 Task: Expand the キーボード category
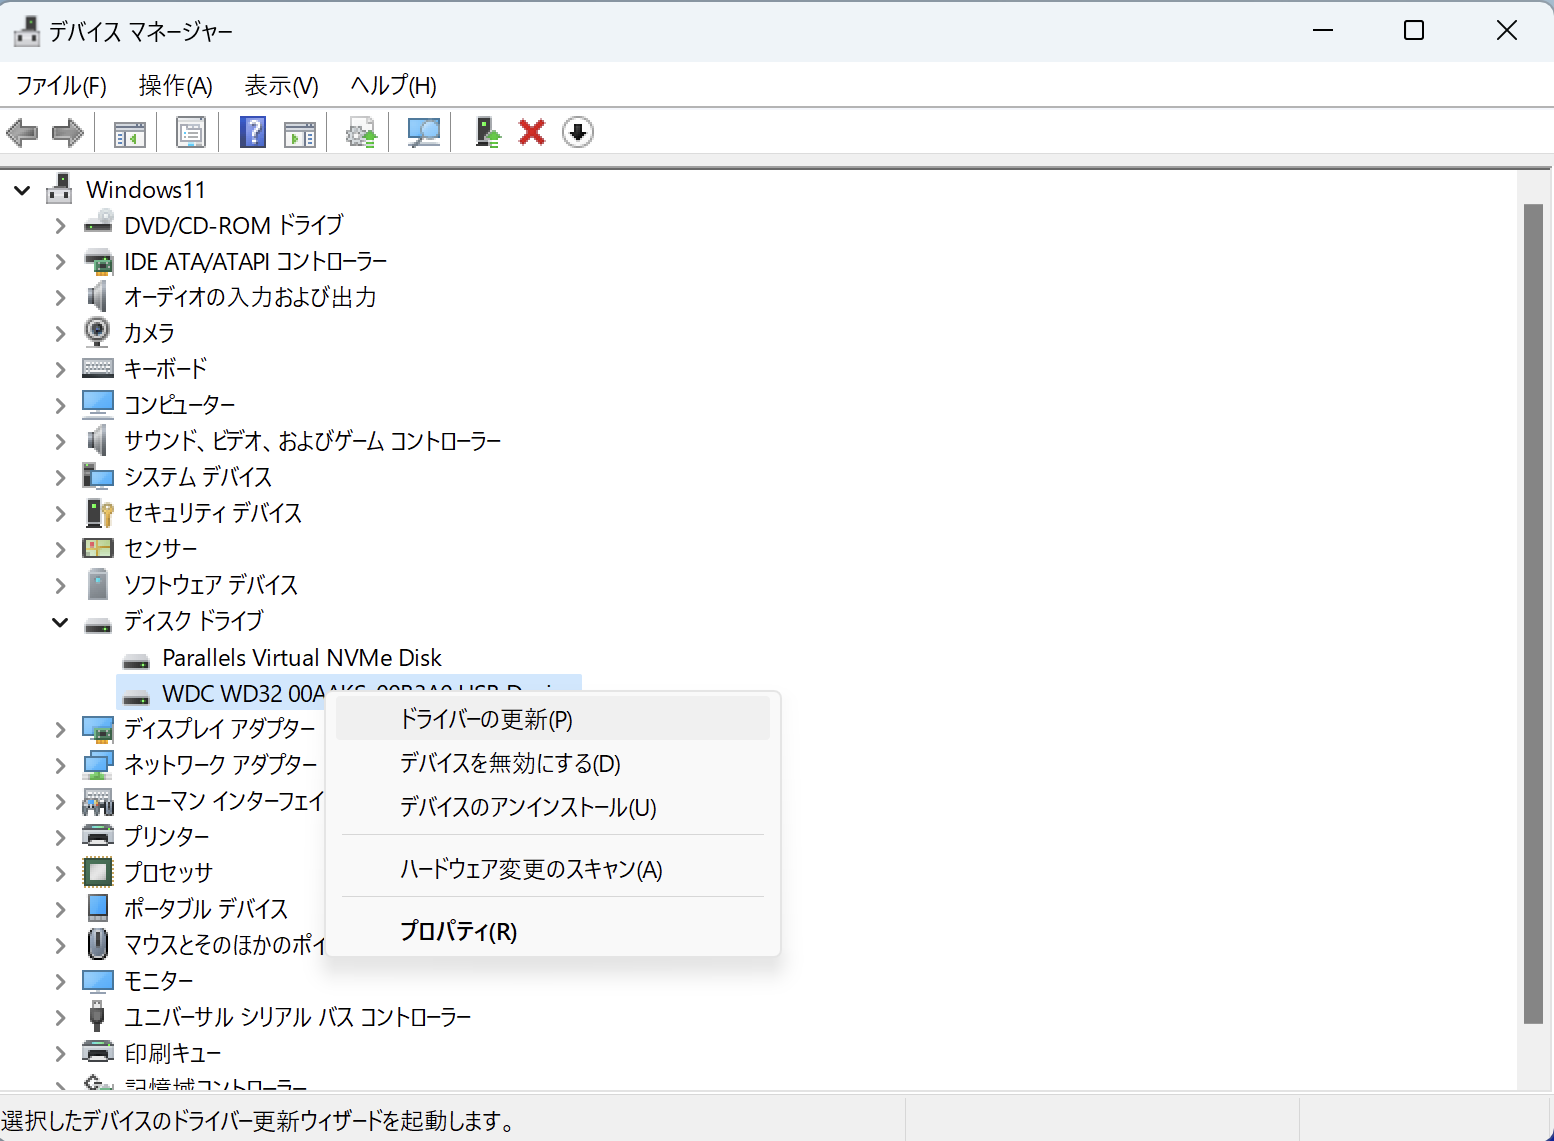[x=60, y=370]
